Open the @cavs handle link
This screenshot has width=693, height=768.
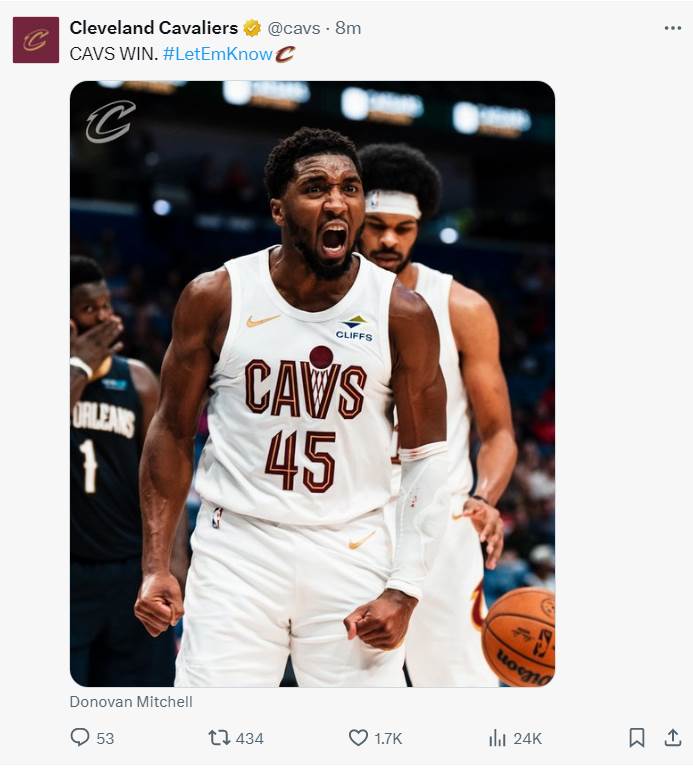[294, 28]
